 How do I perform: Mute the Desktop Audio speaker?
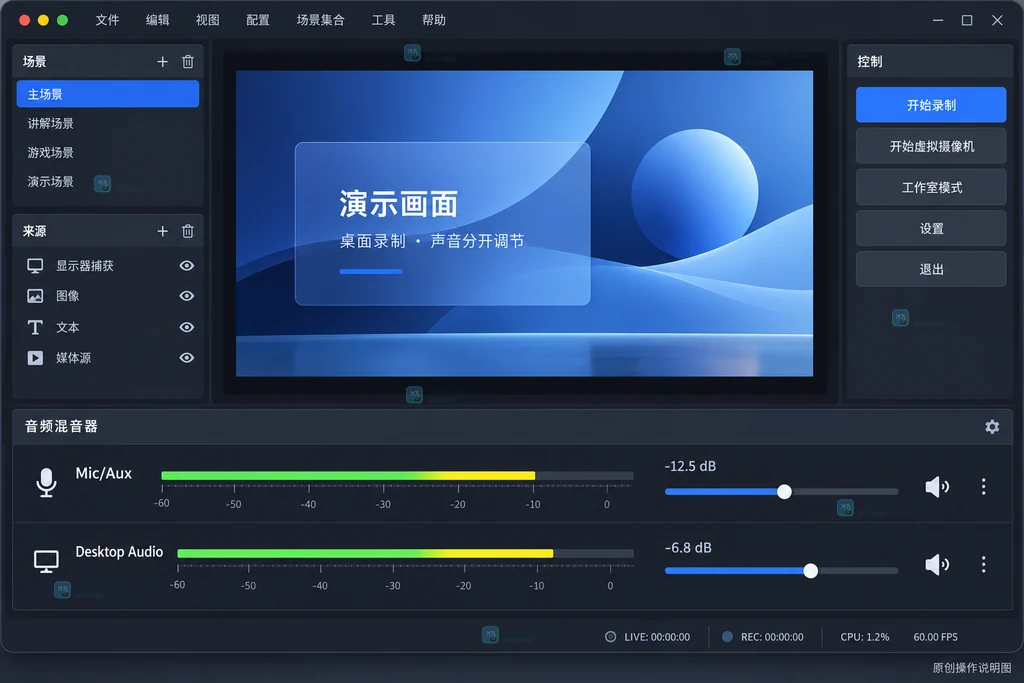click(x=937, y=564)
